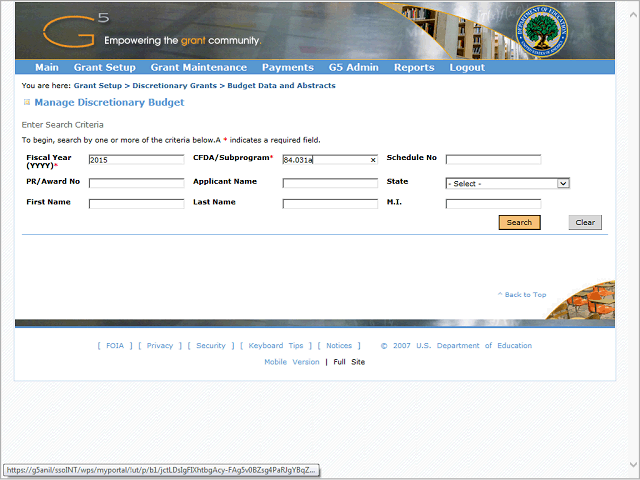
Task: Click the Back to Top link
Action: (522, 295)
